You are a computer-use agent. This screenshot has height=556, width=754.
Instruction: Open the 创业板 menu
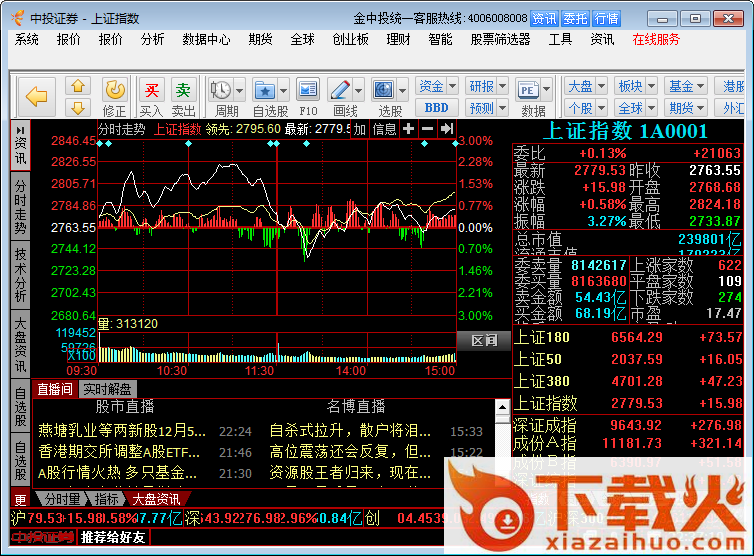click(351, 39)
